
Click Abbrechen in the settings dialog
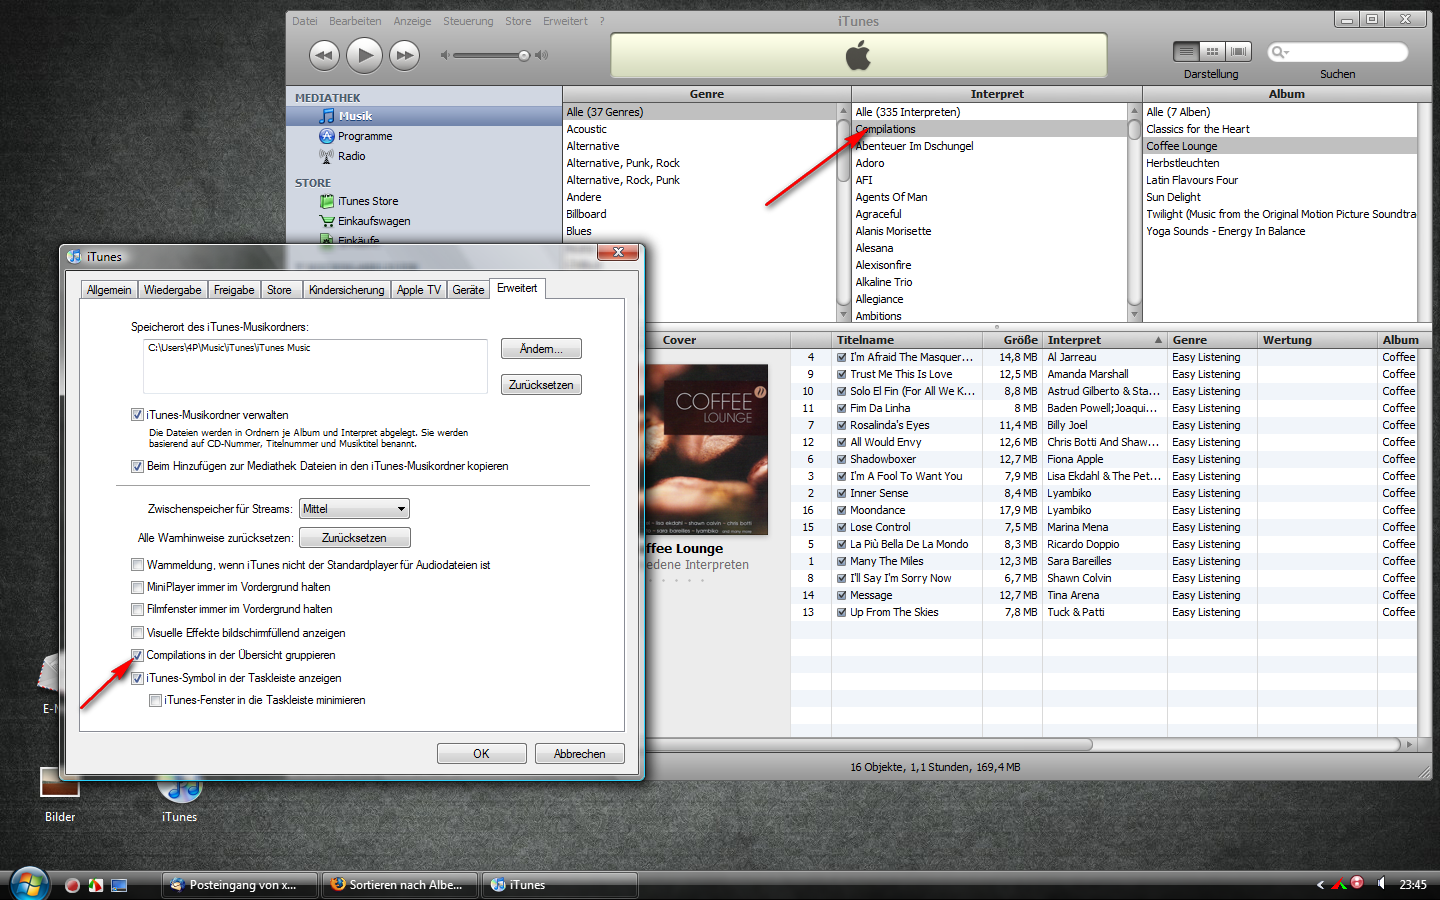point(580,754)
